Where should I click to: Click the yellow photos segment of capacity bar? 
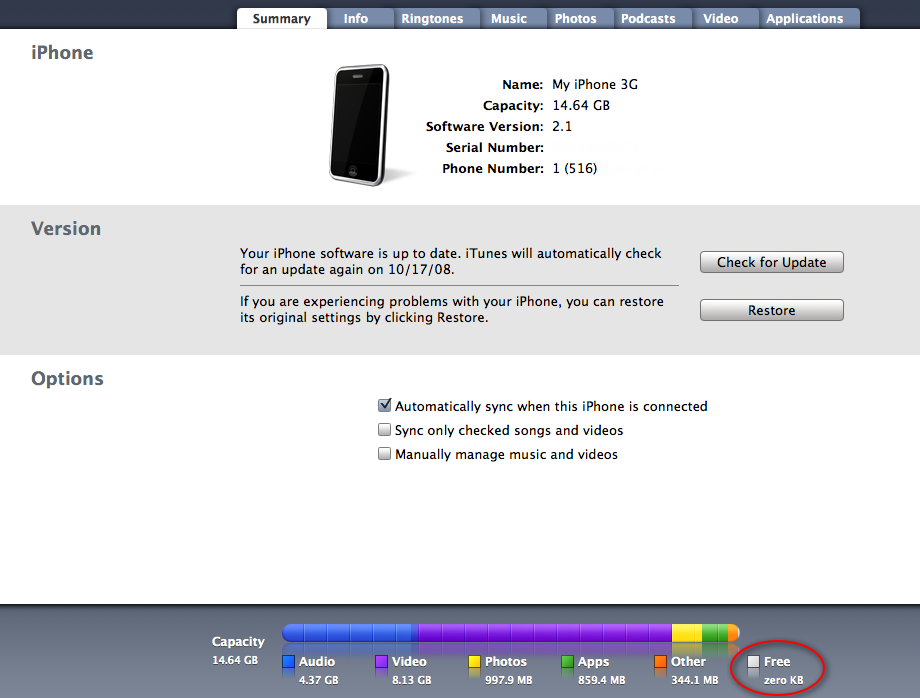click(687, 633)
